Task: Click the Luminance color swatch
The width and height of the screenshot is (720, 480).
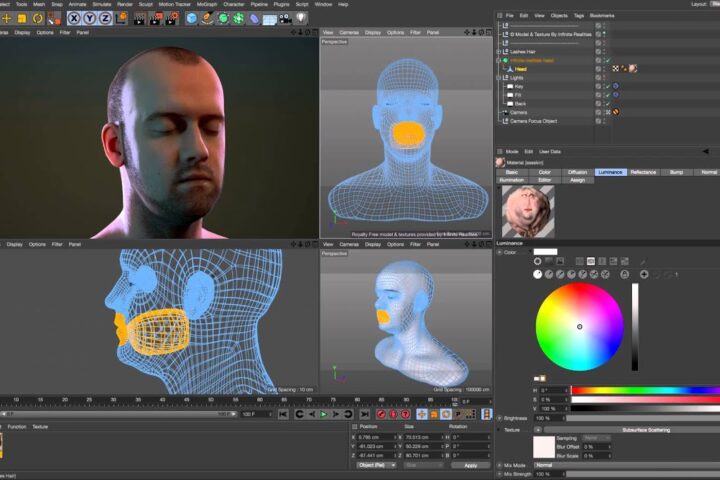Action: (545, 252)
